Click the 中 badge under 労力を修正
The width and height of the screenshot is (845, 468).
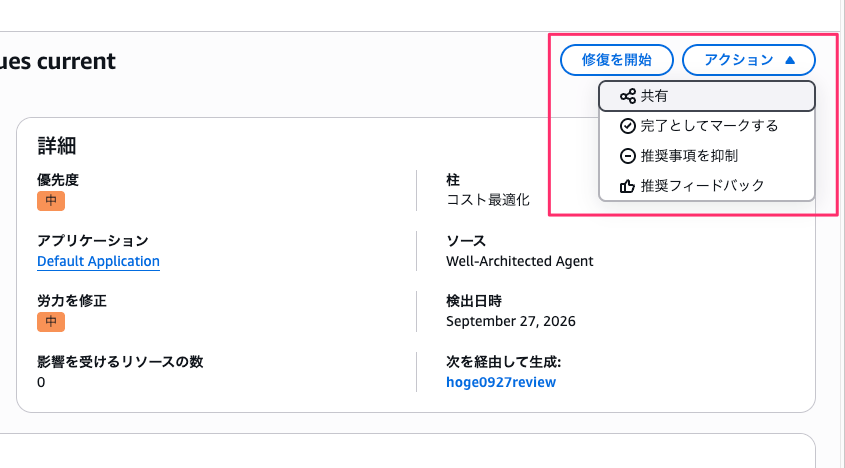tap(51, 322)
